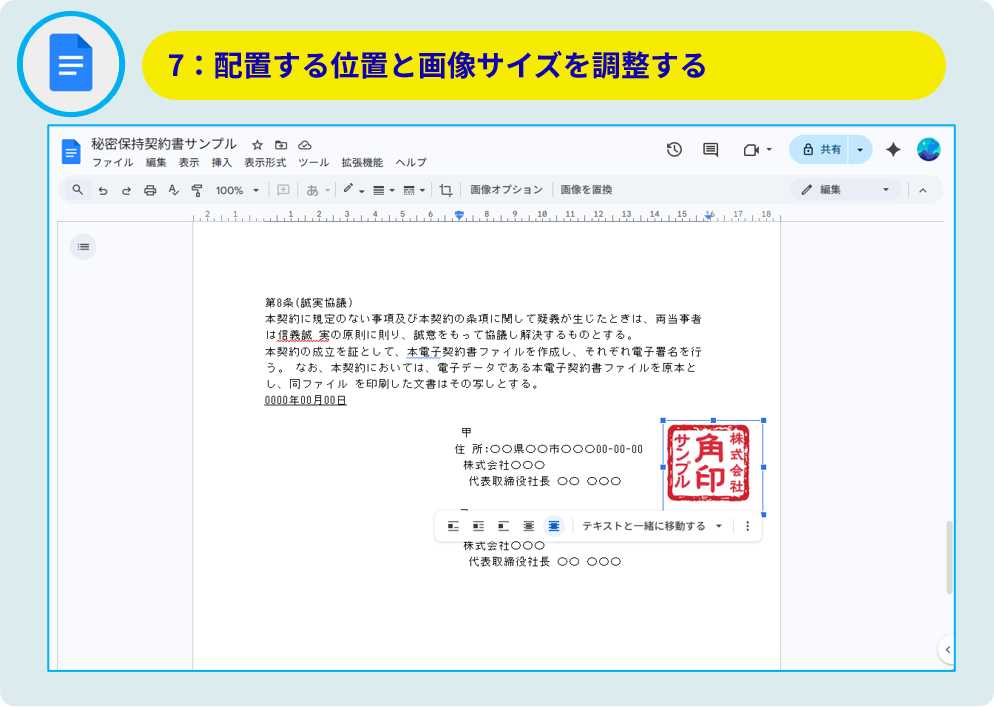Open version history clock icon
The height and width of the screenshot is (707, 994).
click(x=674, y=150)
